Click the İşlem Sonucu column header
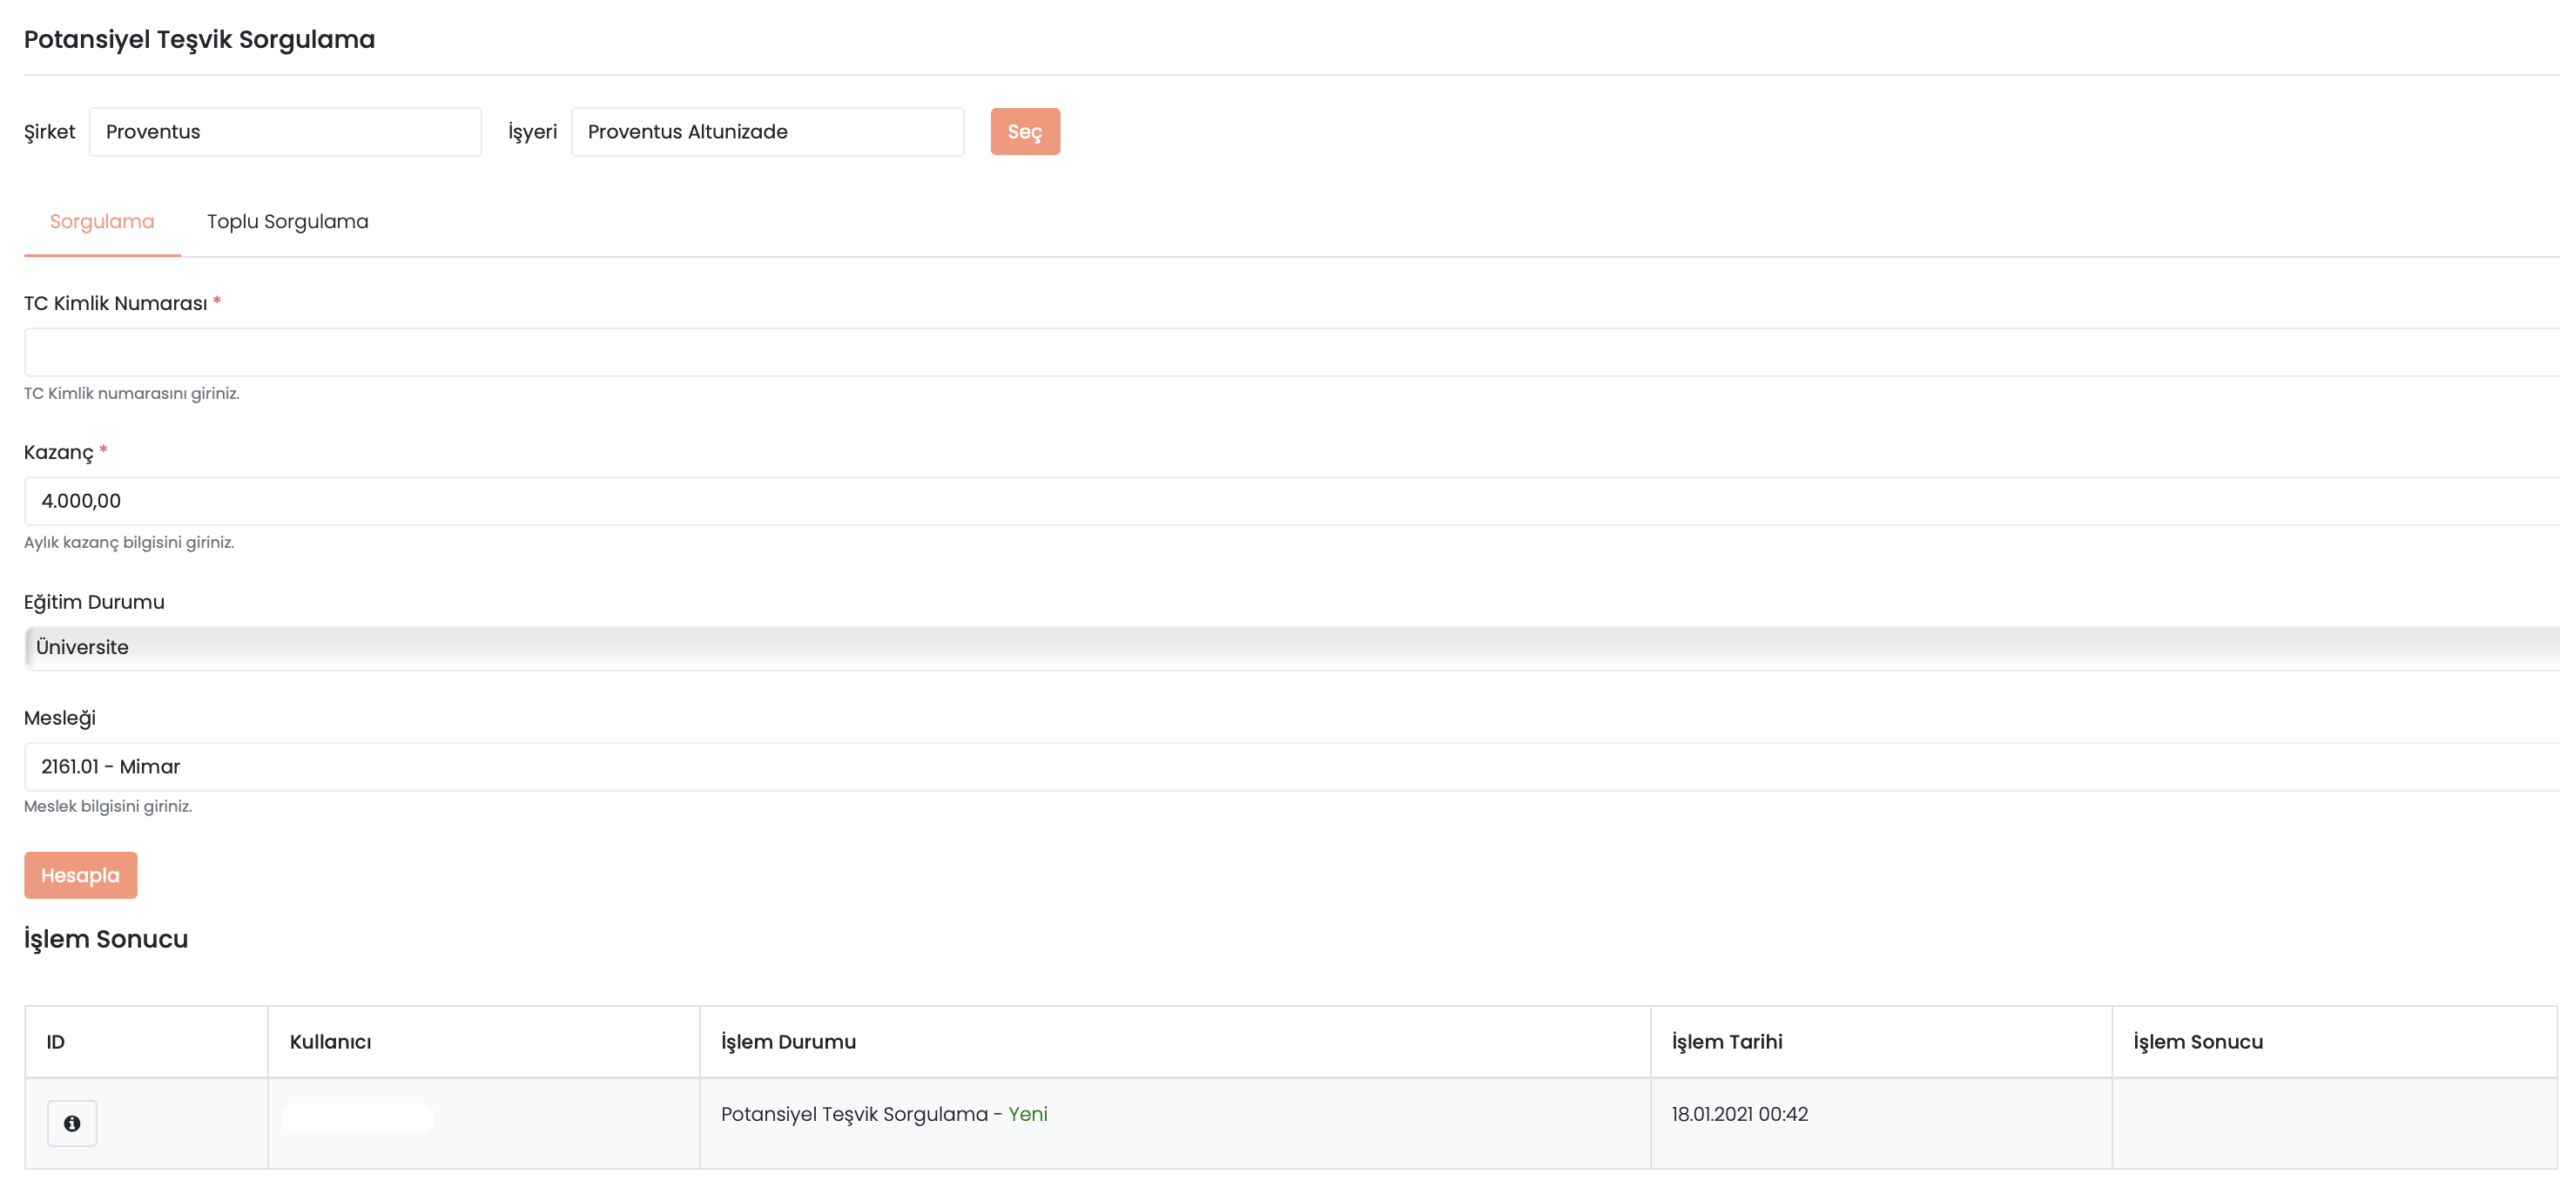This screenshot has width=2560, height=1188. coord(2198,1042)
